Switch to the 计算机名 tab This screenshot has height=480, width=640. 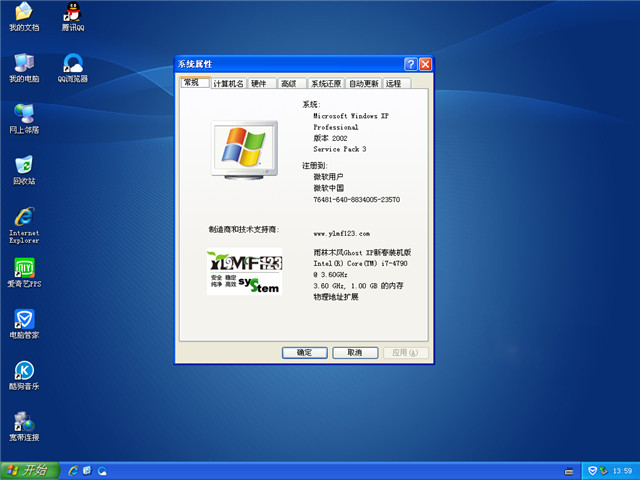coord(229,83)
